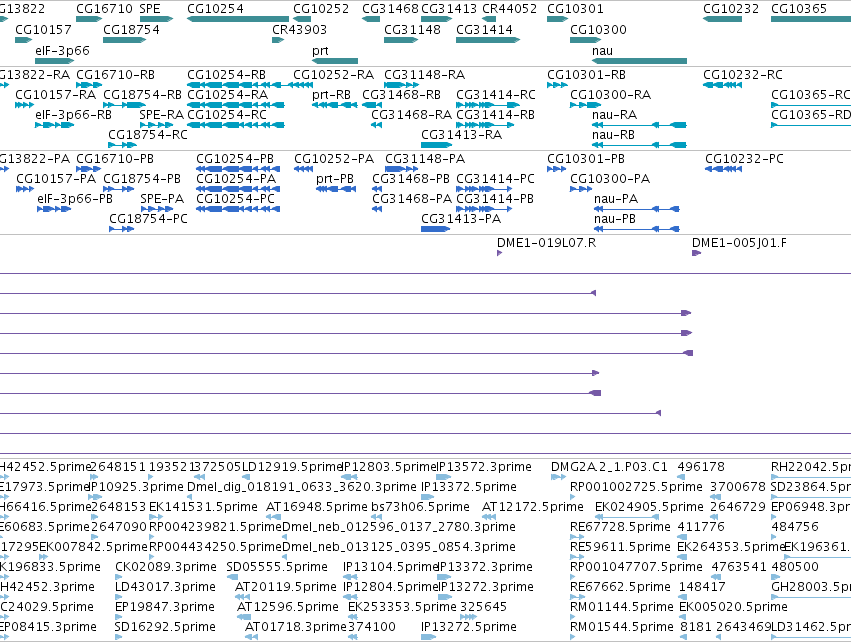Open the eIF-3p66 gene feature
851x642 pixels.
click(x=54, y=61)
